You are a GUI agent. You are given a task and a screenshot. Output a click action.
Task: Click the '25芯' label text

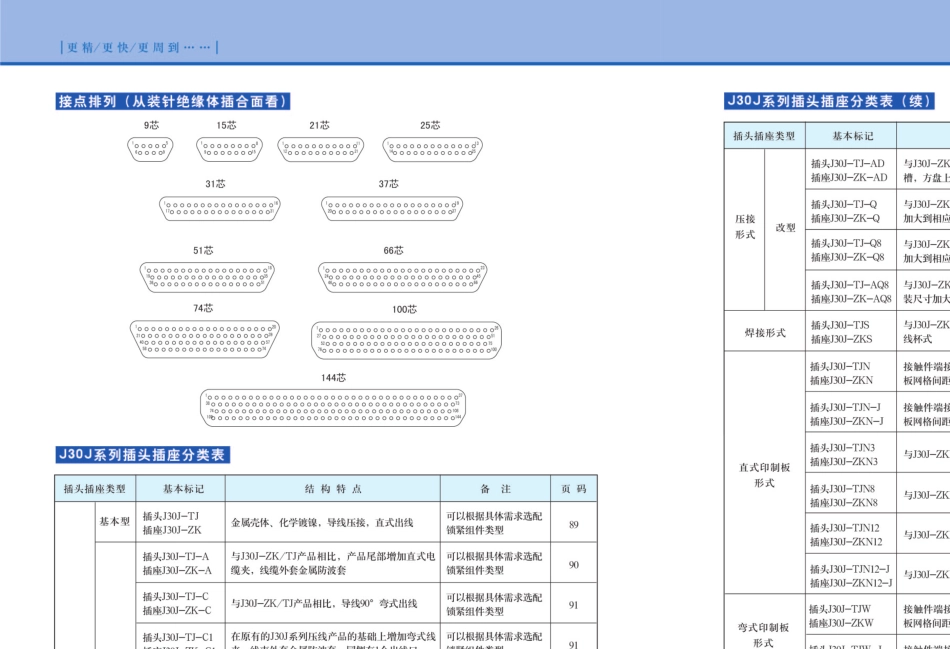[430, 125]
